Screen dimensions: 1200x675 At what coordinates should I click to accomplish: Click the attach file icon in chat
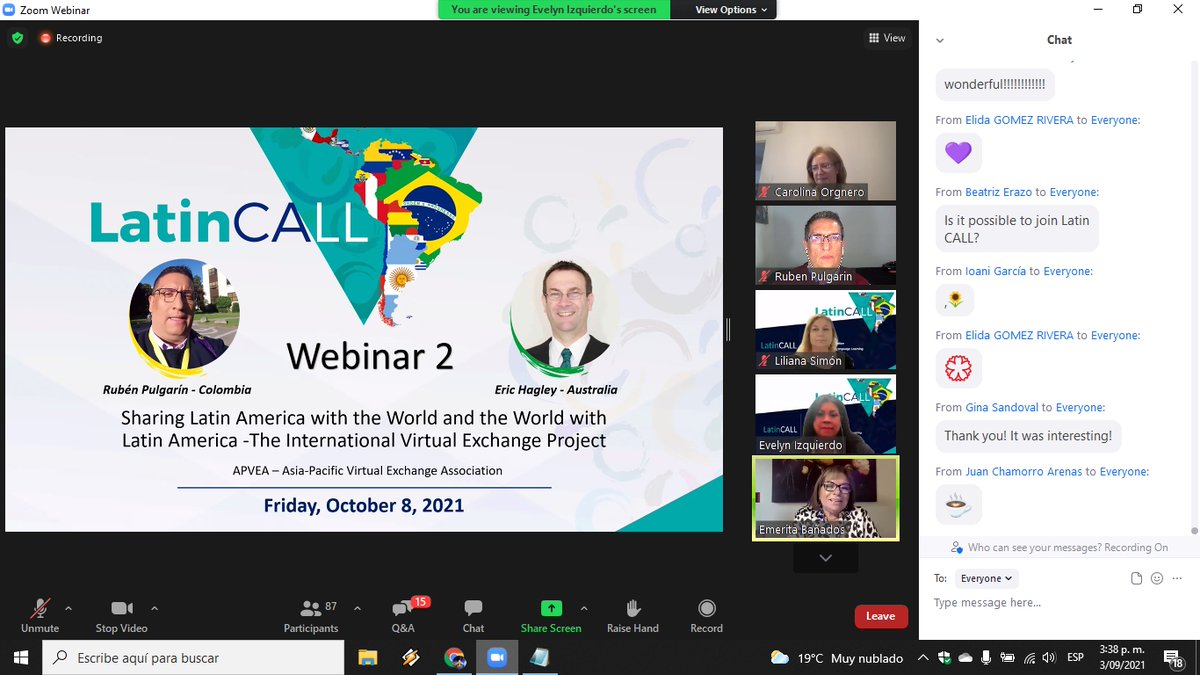click(x=1136, y=578)
